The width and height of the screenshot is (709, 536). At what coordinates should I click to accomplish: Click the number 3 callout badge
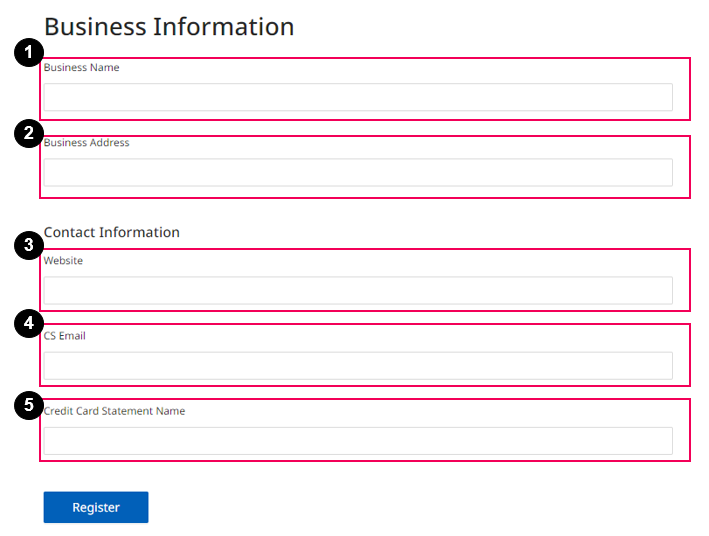click(29, 246)
